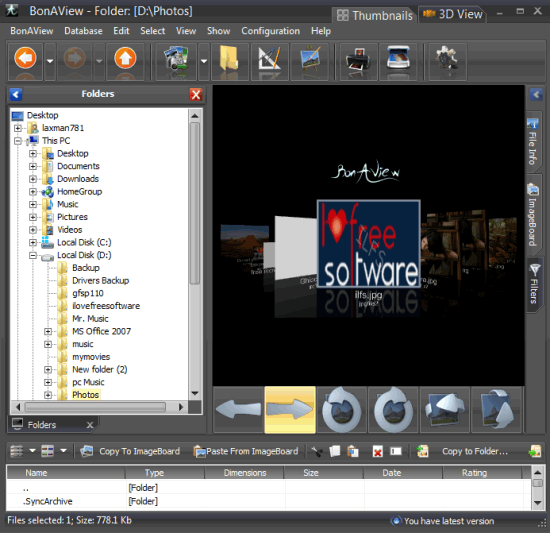Toggle the File Info side panel
Viewport: 550px width, 533px height.
(533, 143)
